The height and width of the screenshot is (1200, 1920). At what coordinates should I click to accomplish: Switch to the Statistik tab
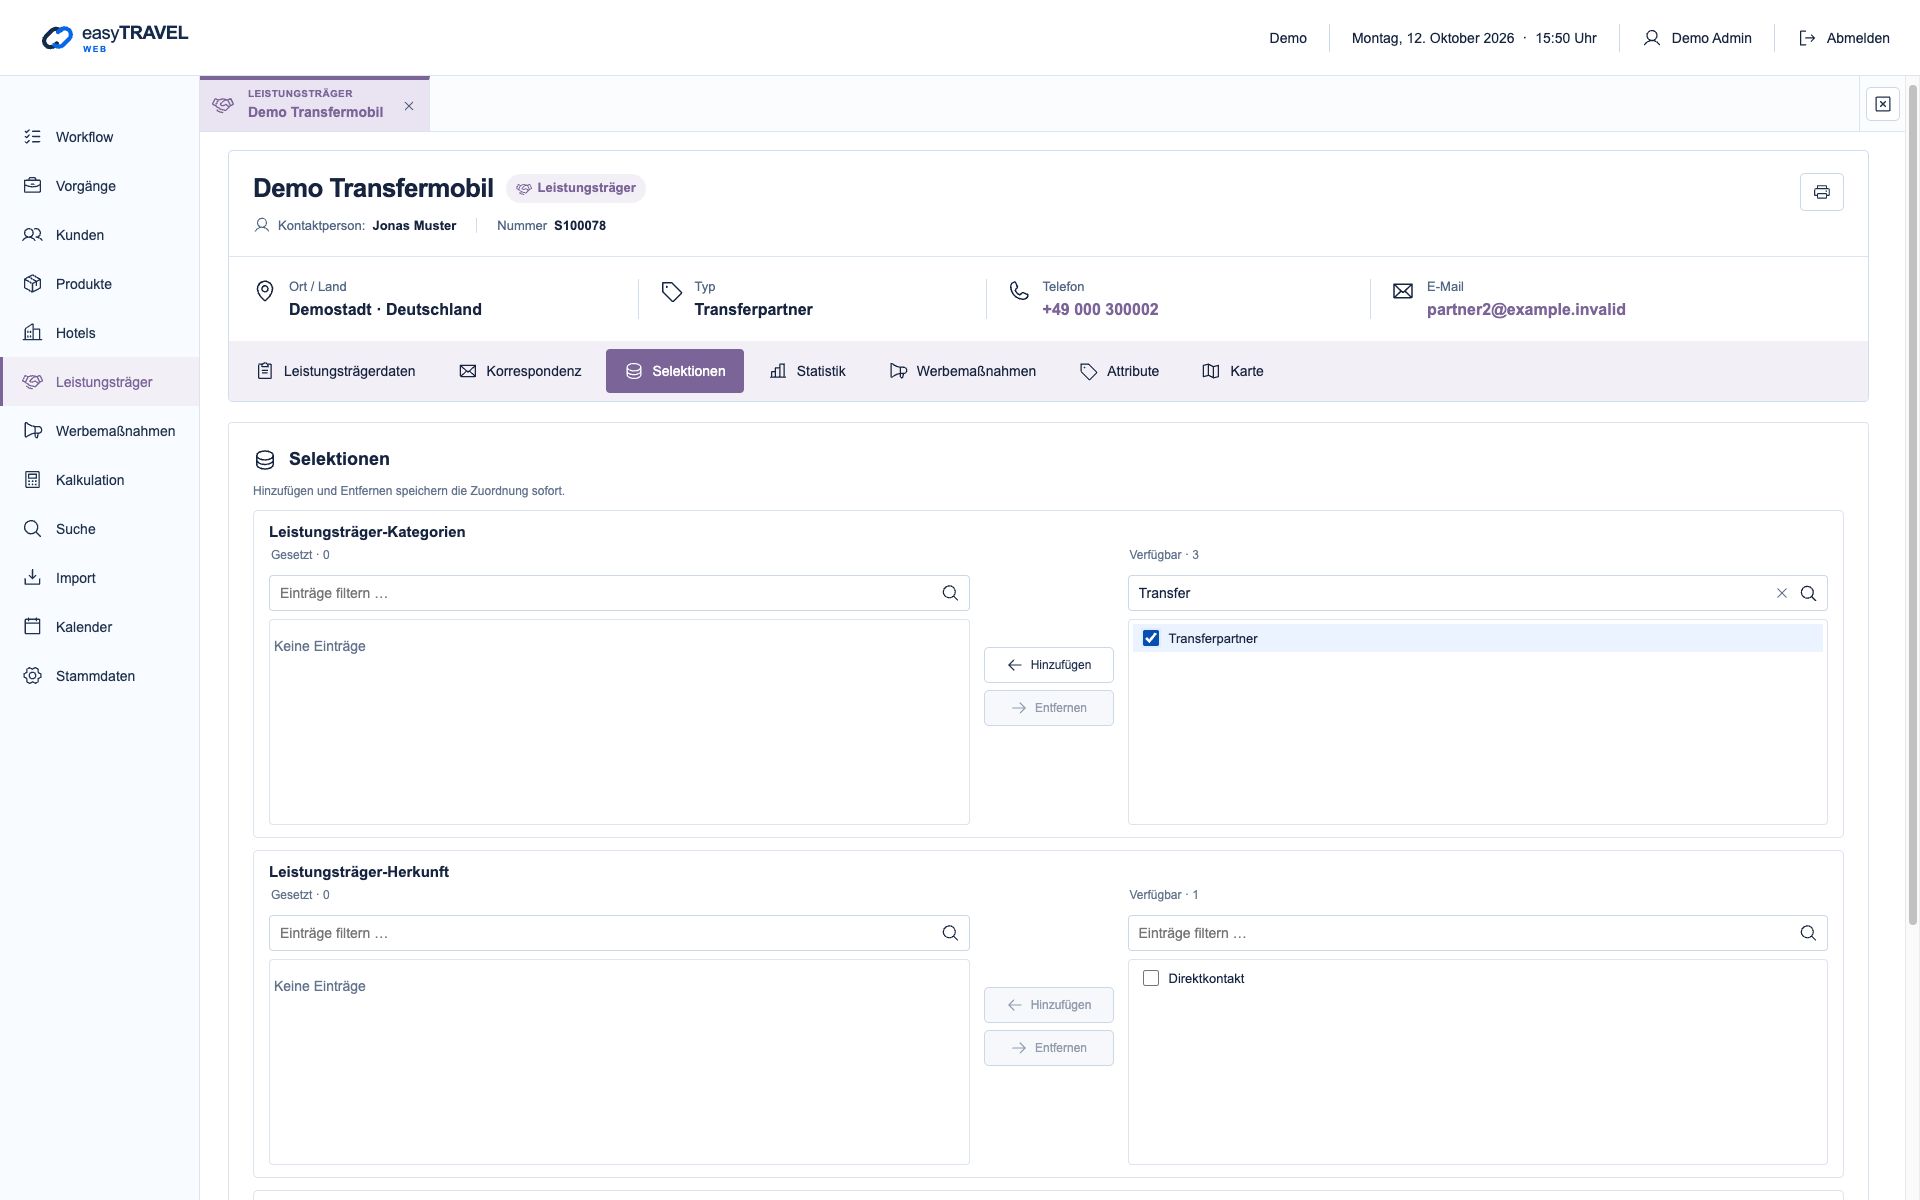coord(808,371)
